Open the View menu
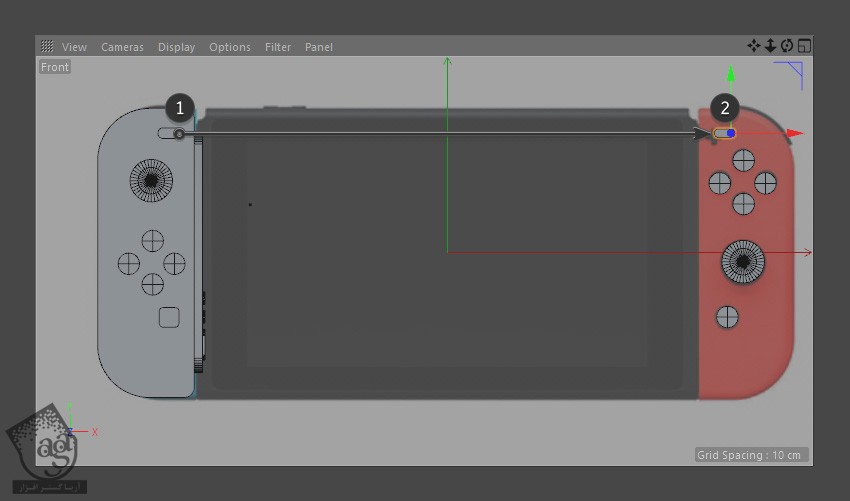The height and width of the screenshot is (501, 850). (x=74, y=47)
